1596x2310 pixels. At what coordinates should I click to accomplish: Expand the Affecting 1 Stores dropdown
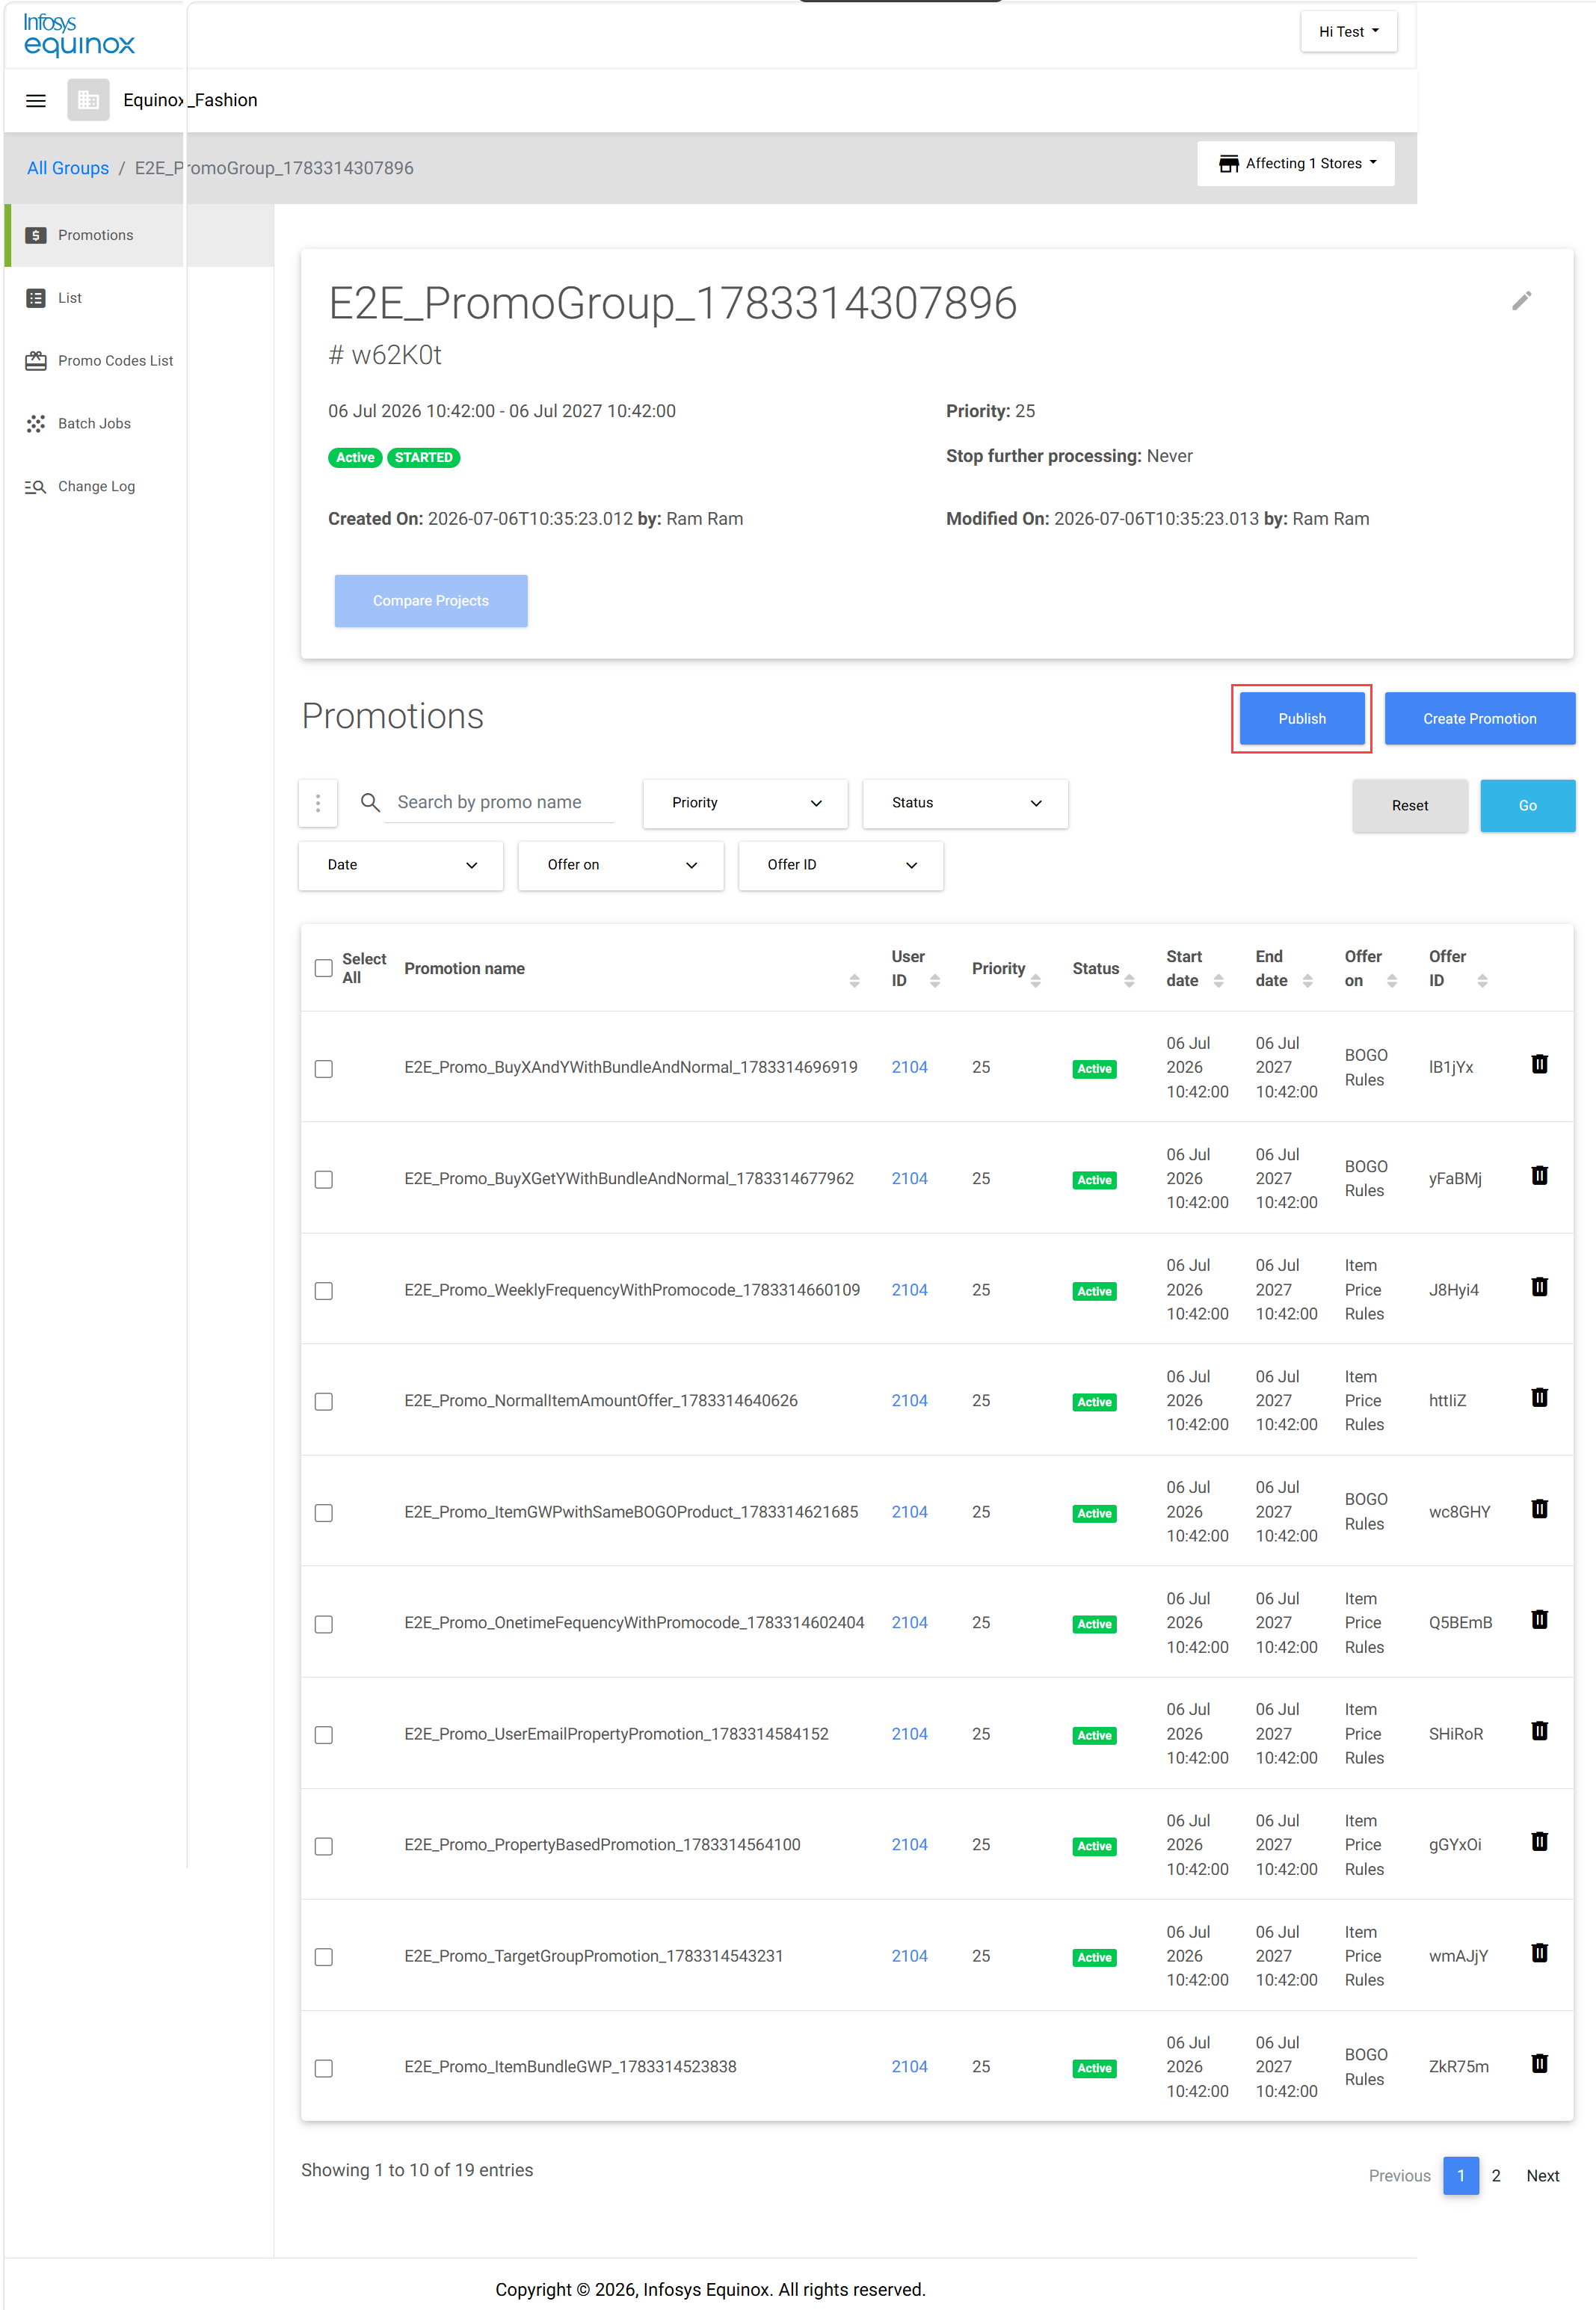1296,163
